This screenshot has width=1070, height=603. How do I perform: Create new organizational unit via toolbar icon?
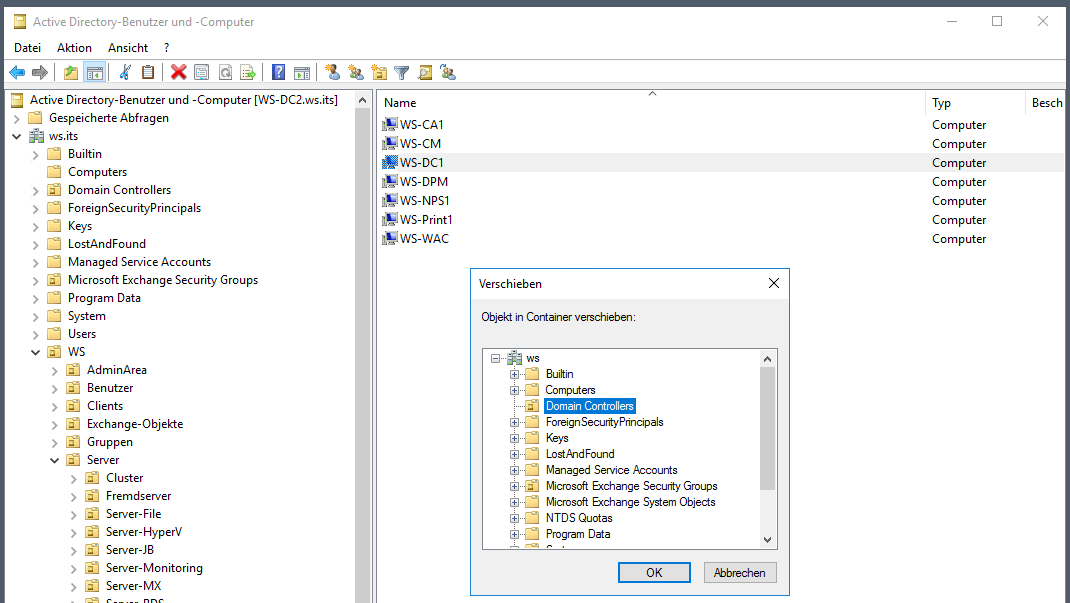(x=379, y=72)
